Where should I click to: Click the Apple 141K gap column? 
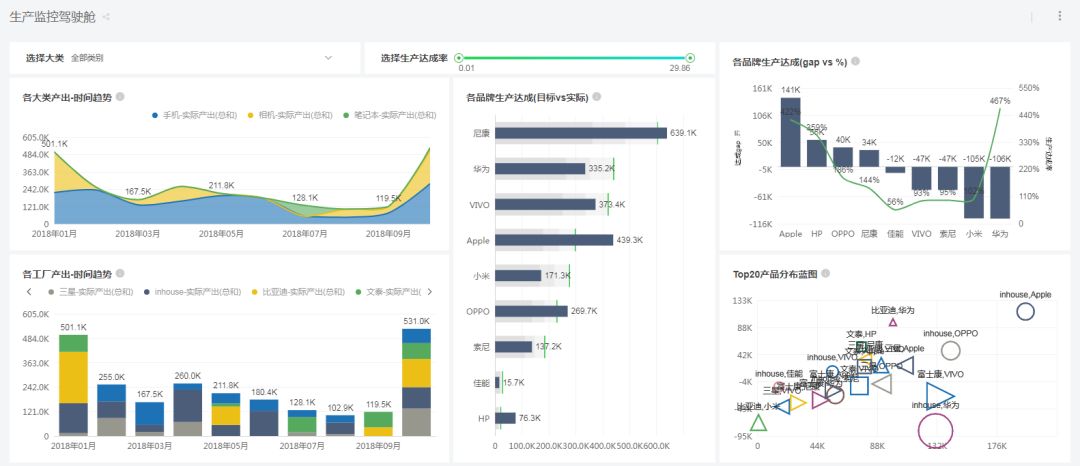(791, 132)
